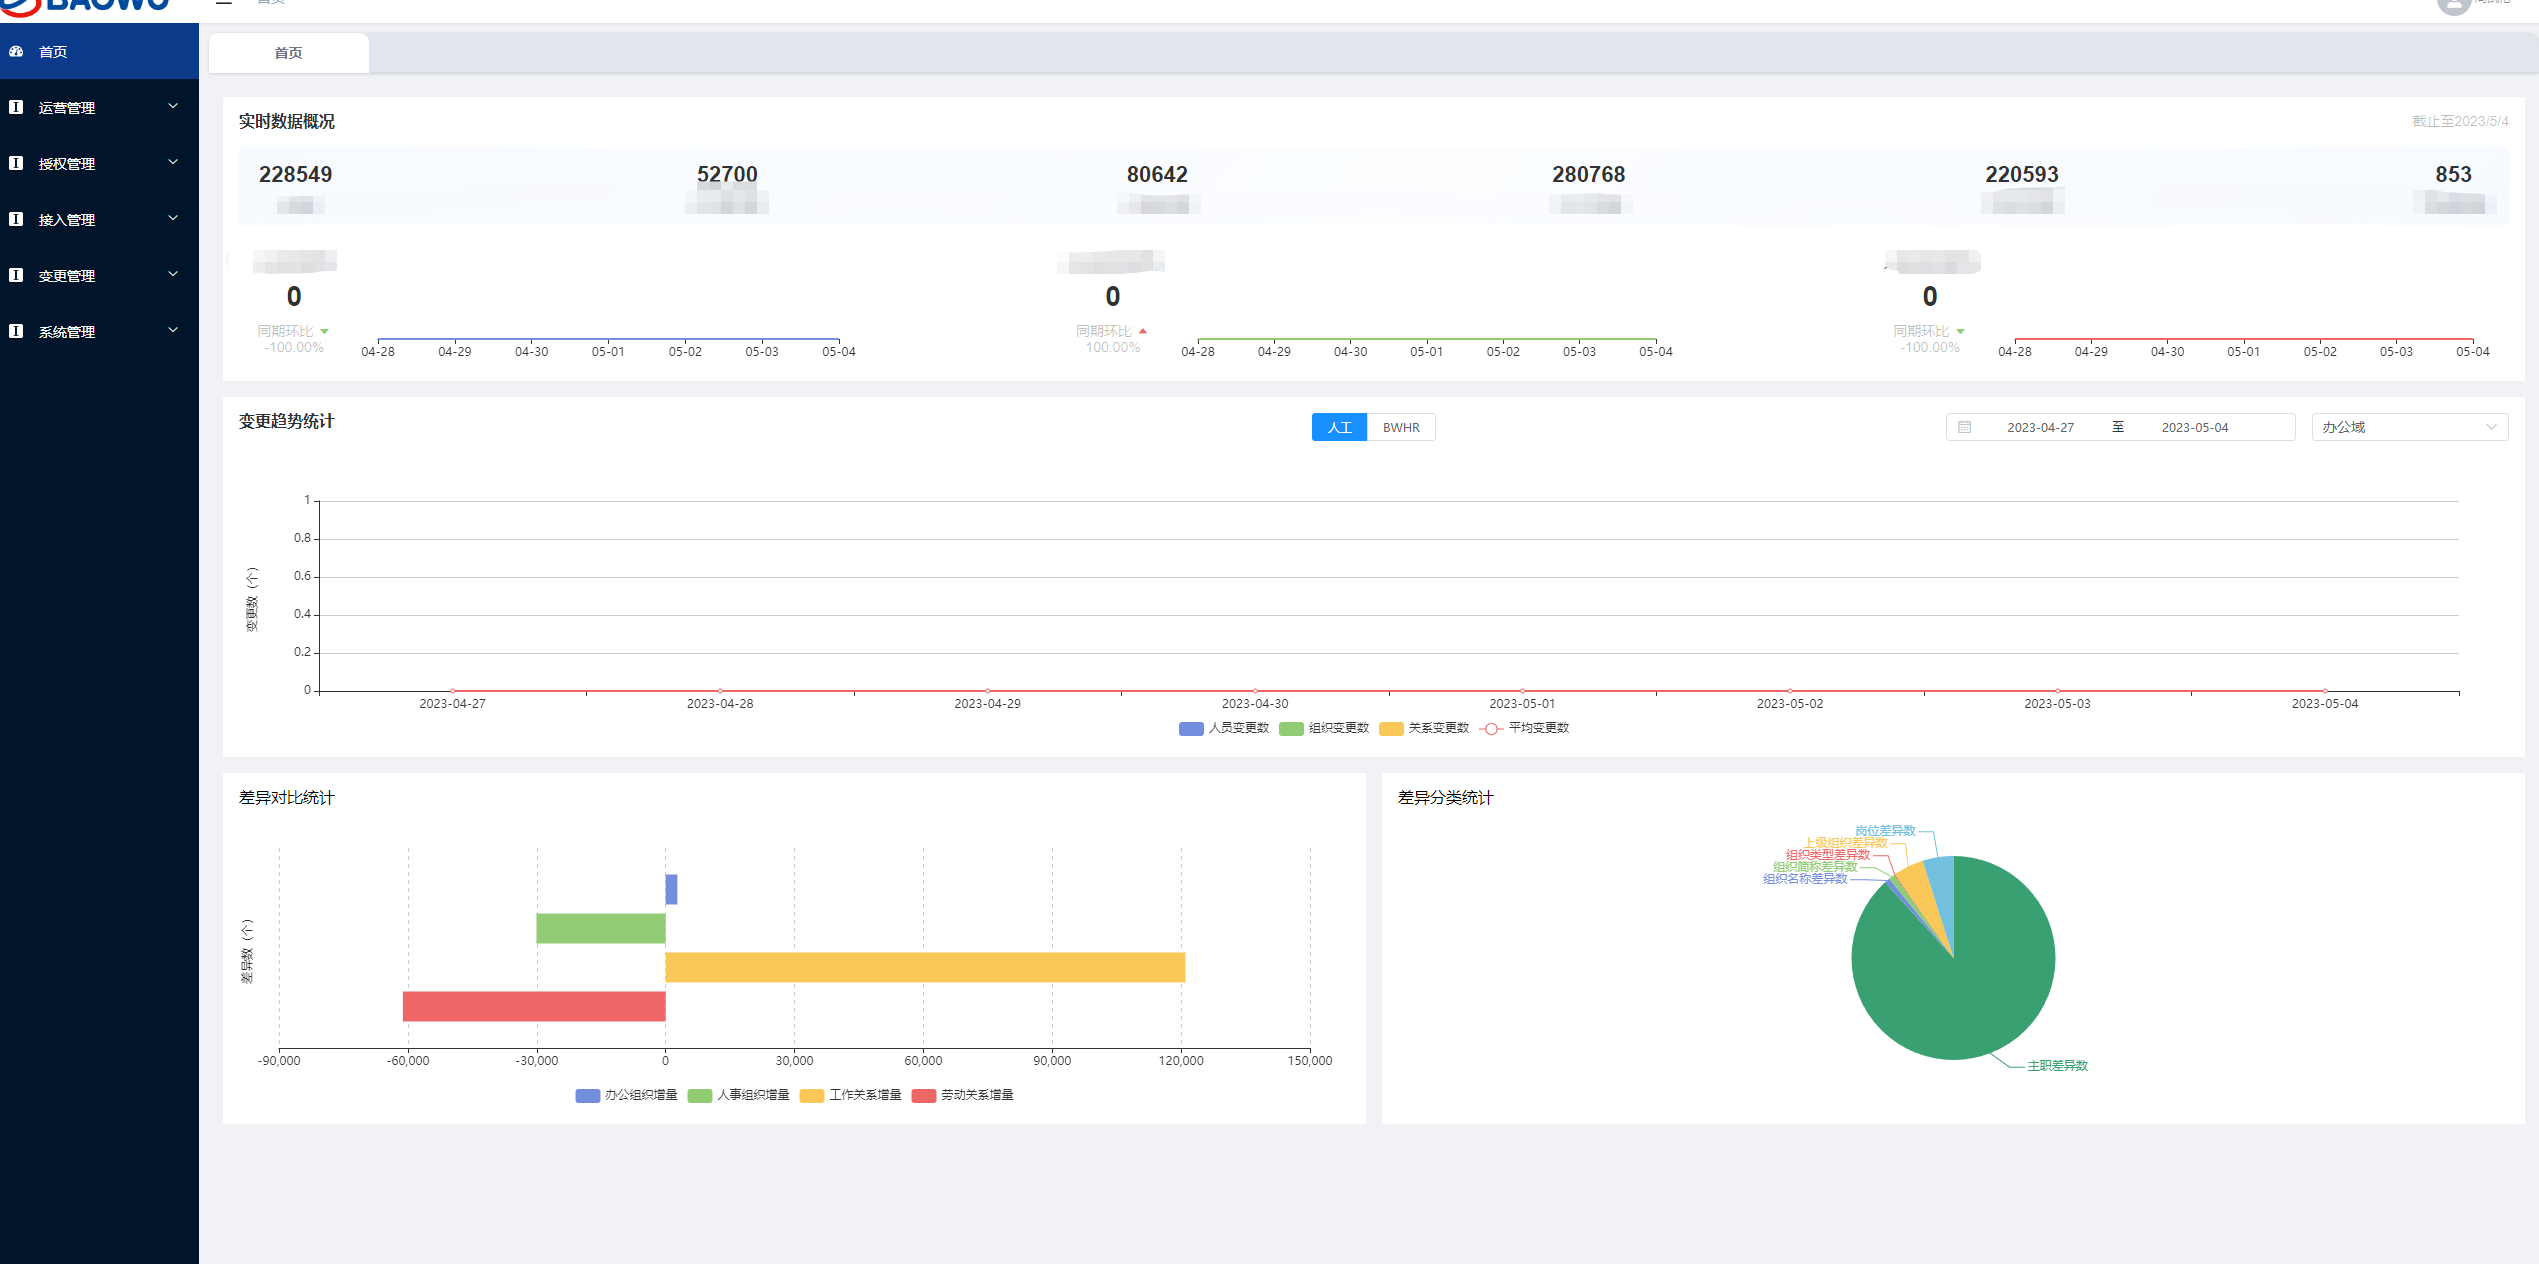Click the red up arrow beside 同期环比
2539x1264 pixels.
click(x=1142, y=331)
